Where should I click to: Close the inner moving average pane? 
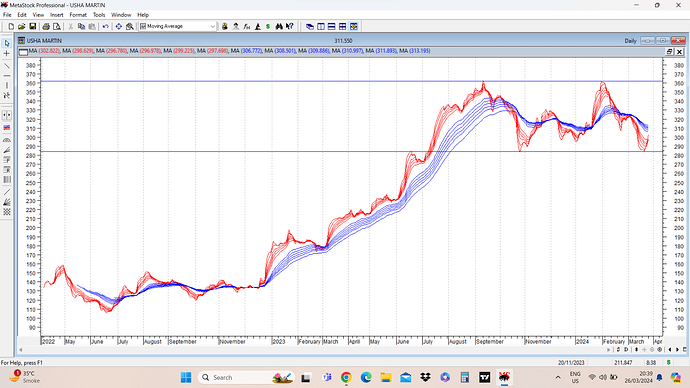click(x=679, y=51)
